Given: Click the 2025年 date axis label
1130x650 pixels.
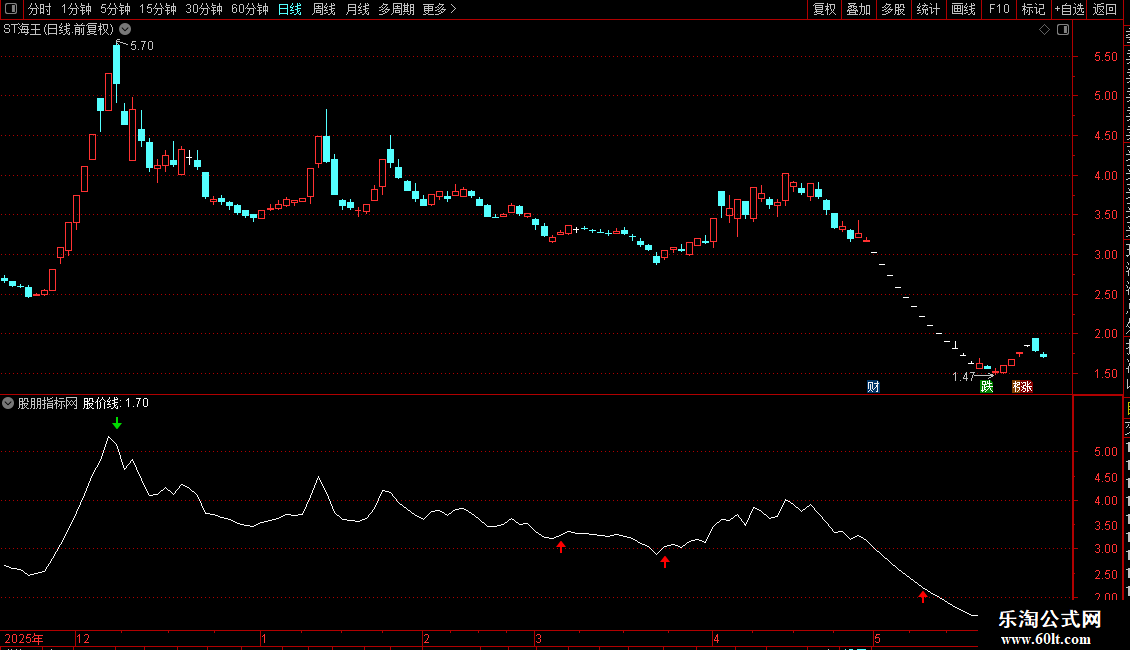Looking at the screenshot, I should [x=24, y=638].
